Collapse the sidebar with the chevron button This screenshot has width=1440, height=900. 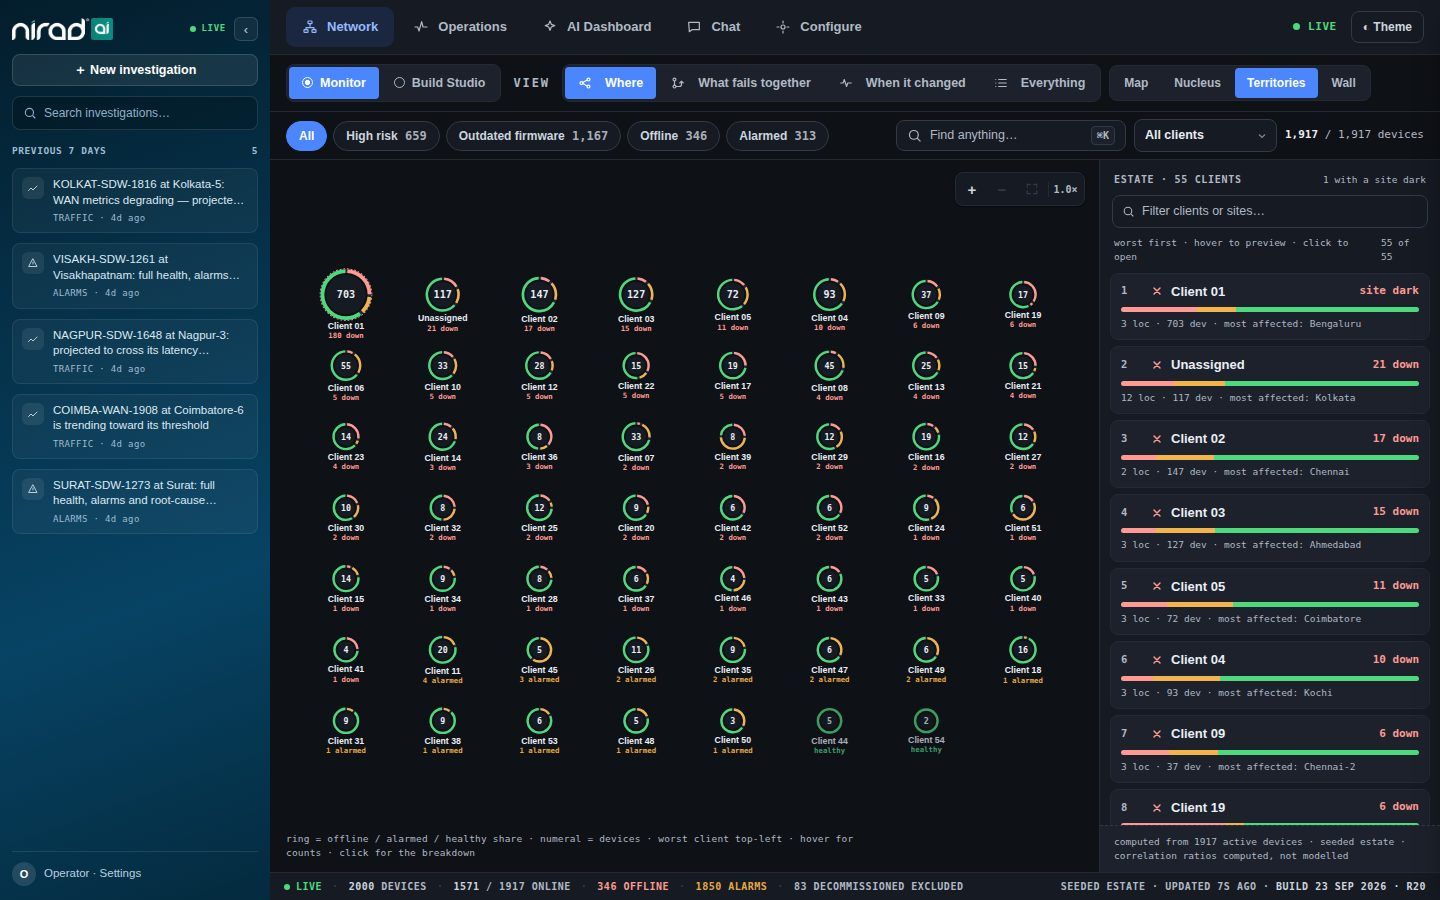(246, 29)
